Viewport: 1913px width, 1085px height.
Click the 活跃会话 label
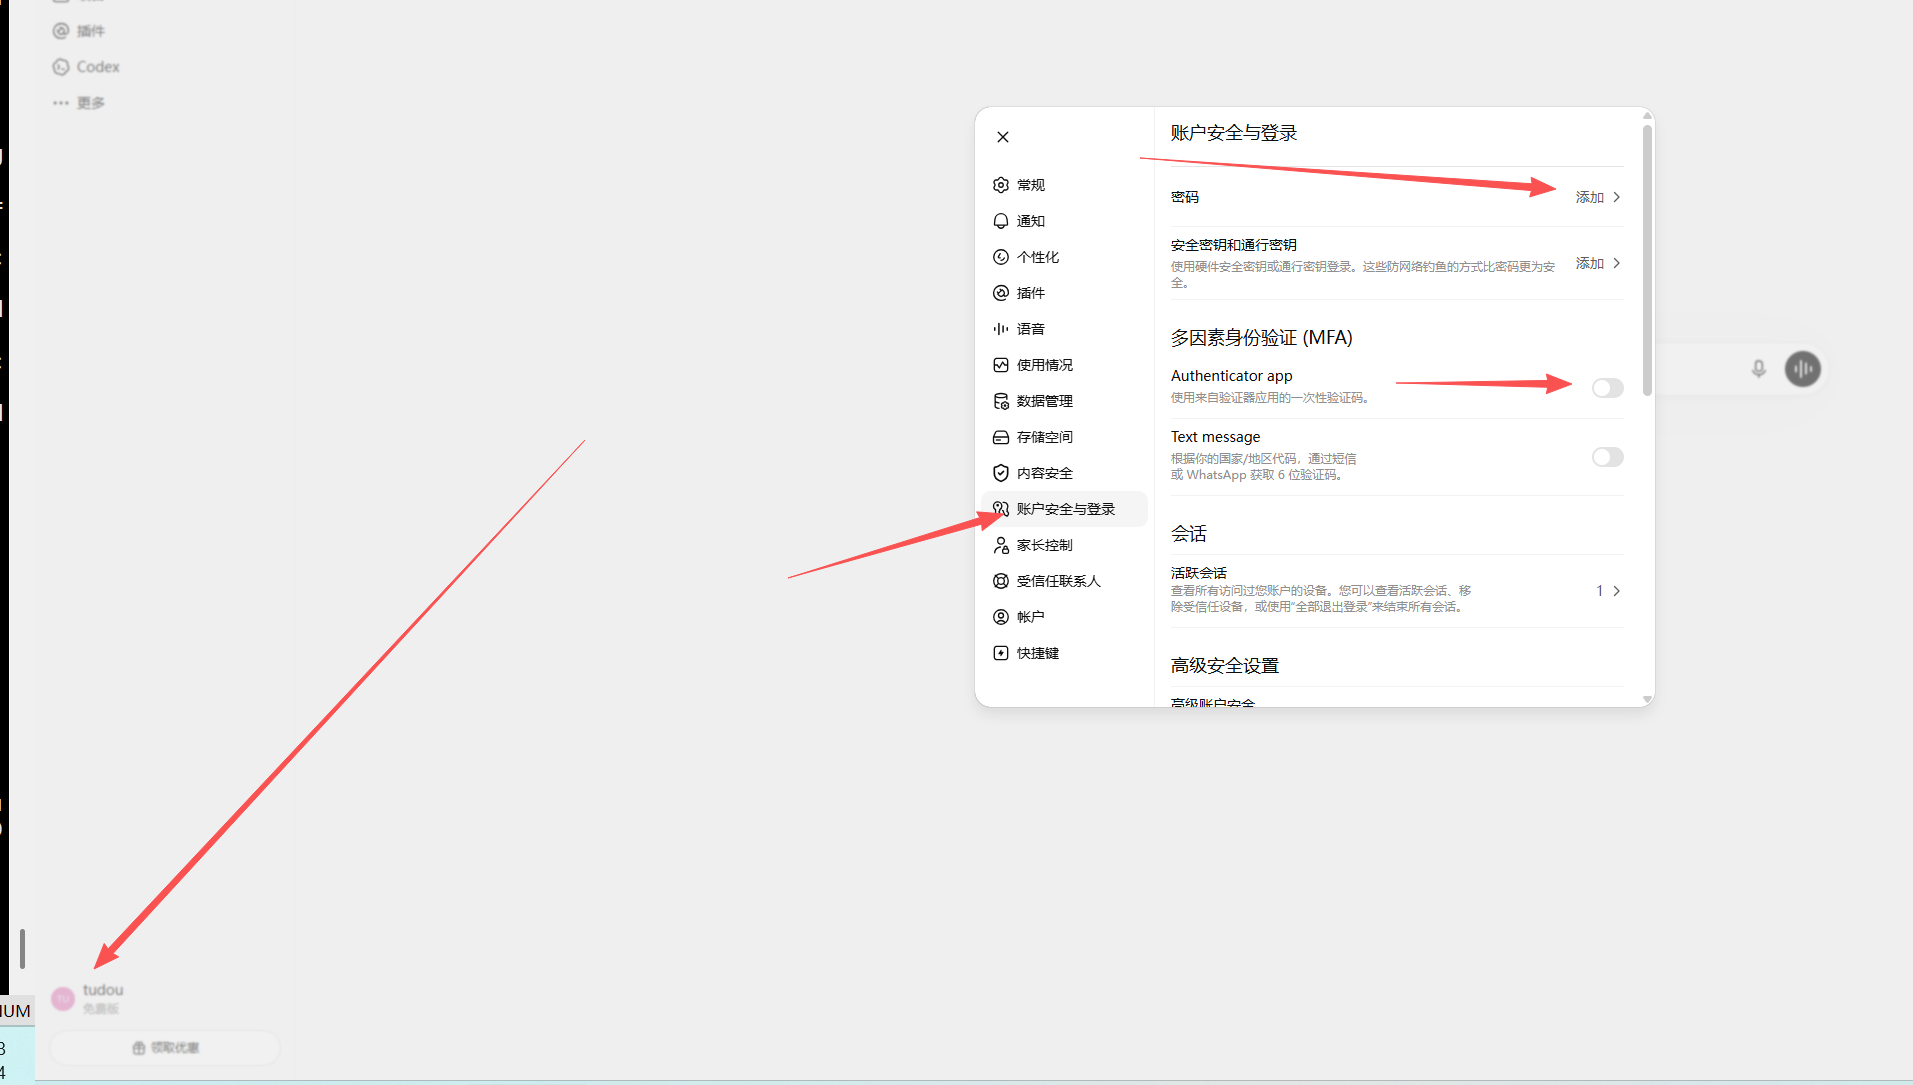1198,573
